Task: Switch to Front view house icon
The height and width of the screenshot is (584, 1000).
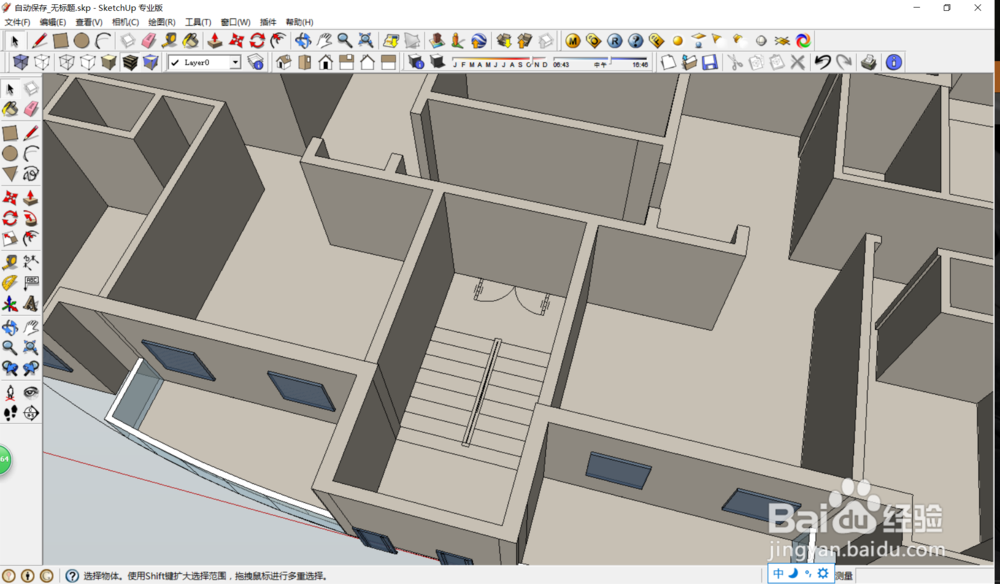Action: pyautogui.click(x=326, y=62)
